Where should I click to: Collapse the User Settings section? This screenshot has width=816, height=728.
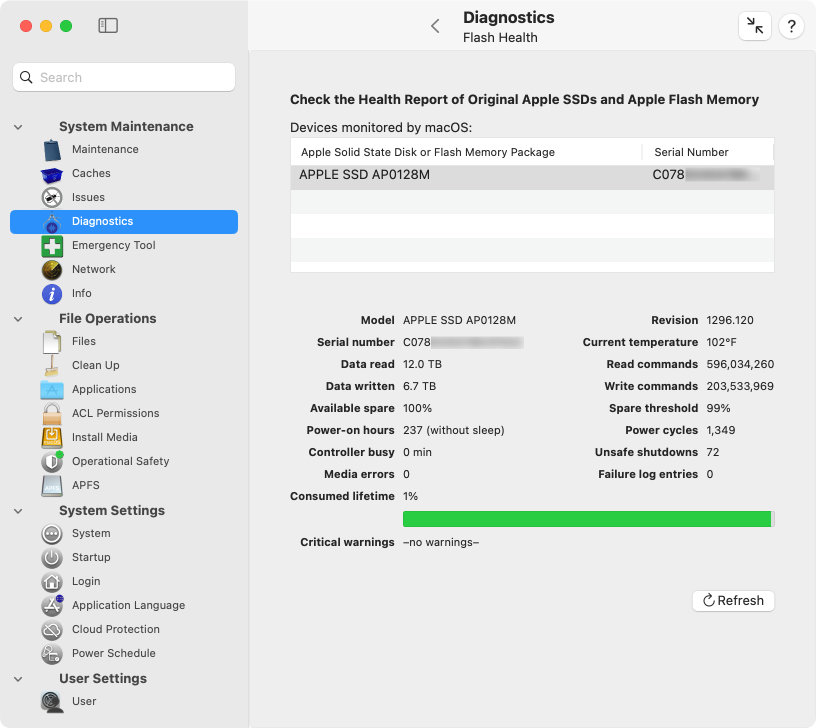coord(18,679)
